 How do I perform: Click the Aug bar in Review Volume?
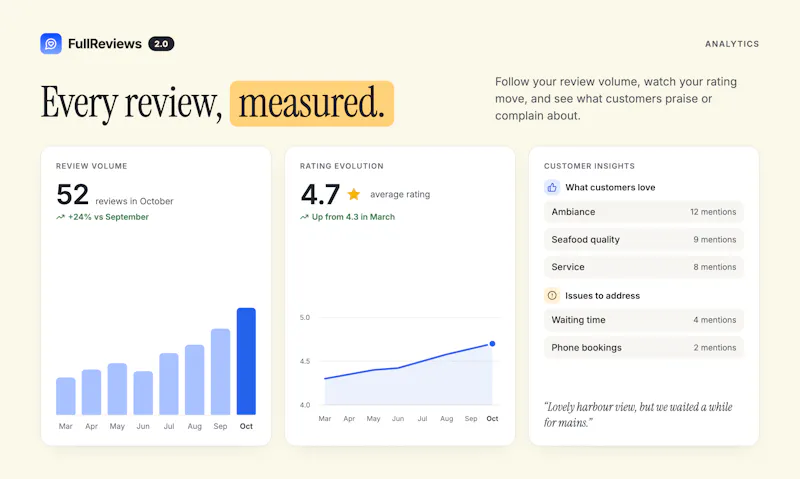[194, 380]
